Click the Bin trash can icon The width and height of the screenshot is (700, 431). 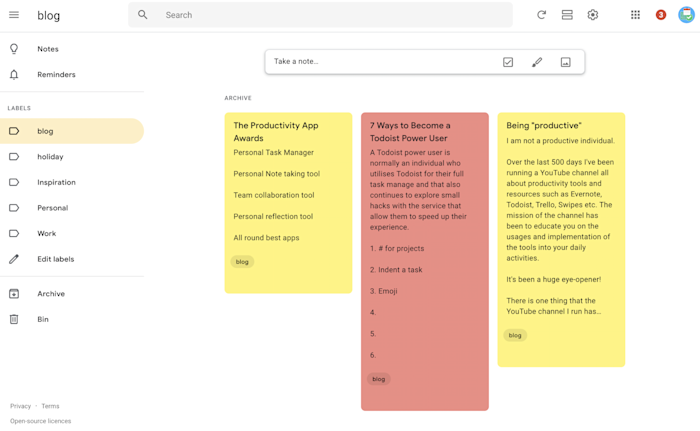tap(14, 319)
